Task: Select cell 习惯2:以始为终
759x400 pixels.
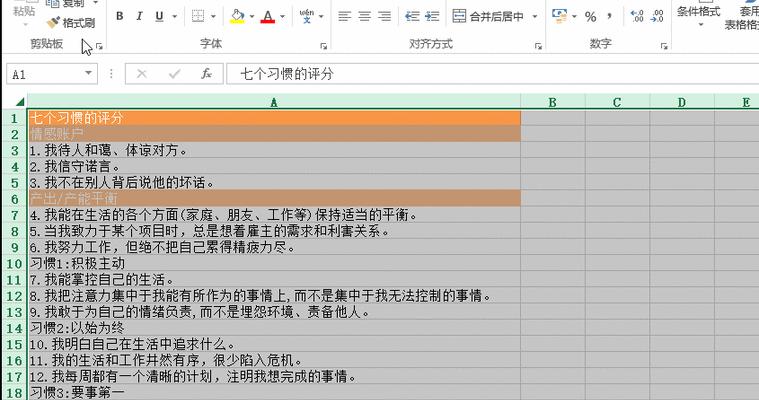Action: click(274, 328)
